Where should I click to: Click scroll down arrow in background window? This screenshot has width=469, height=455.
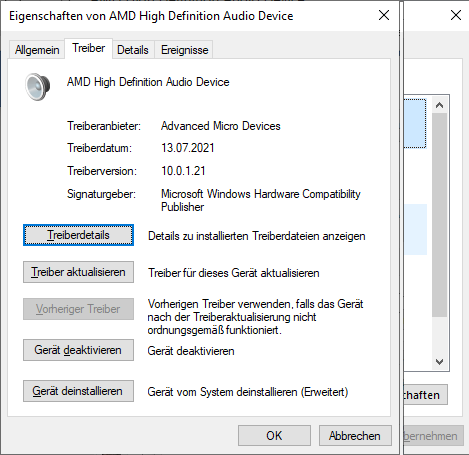tap(440, 362)
